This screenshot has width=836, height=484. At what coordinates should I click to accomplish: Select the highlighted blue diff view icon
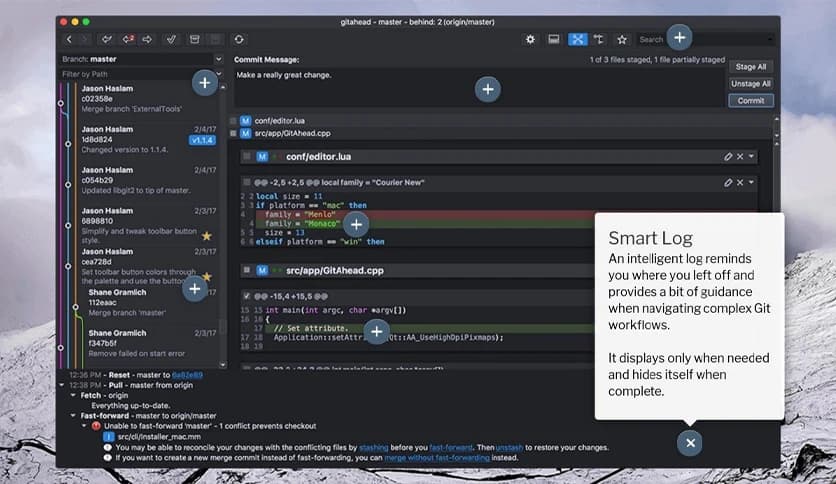pyautogui.click(x=577, y=39)
